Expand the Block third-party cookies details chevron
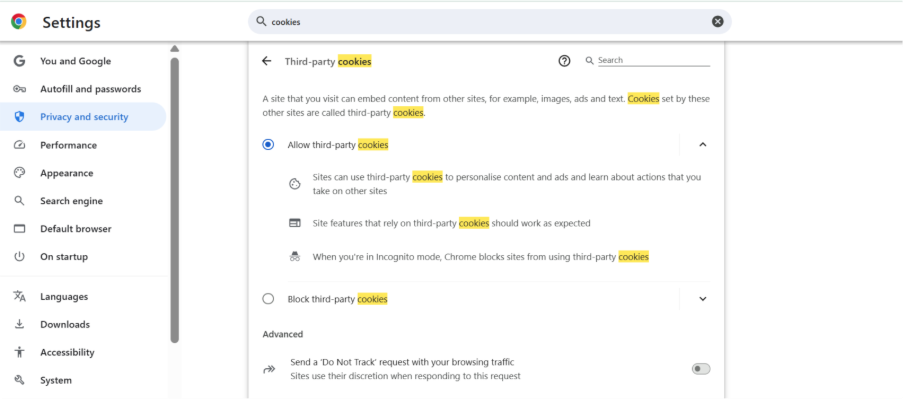This screenshot has width=903, height=399. [702, 299]
